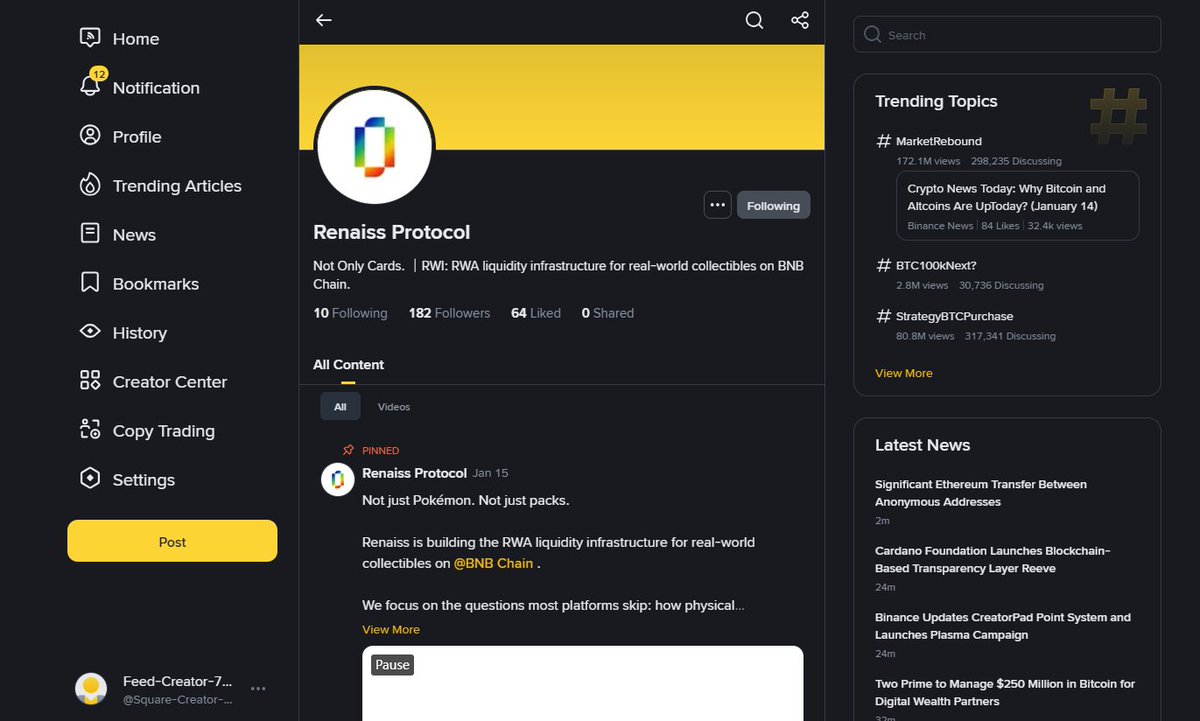Open the BTC100kNext? trending topic
This screenshot has height=721, width=1200.
point(936,266)
